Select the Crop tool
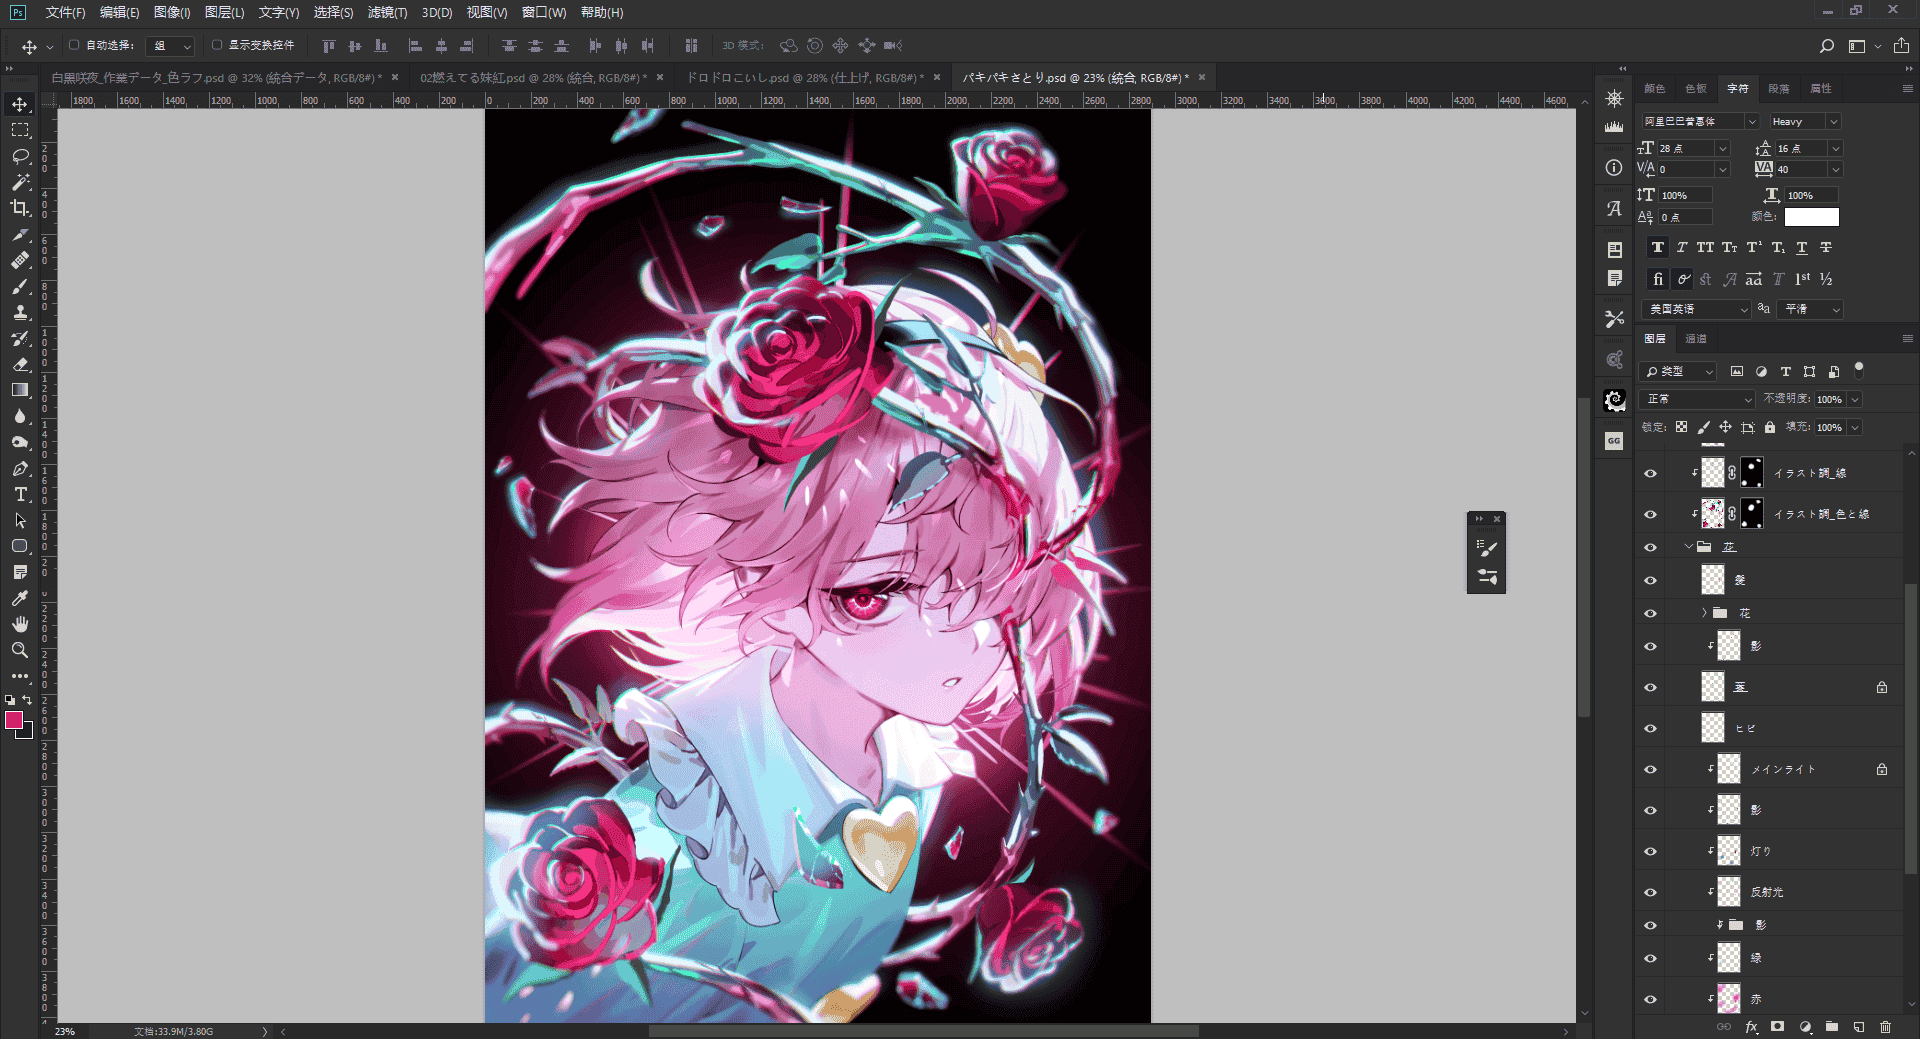 pyautogui.click(x=20, y=208)
